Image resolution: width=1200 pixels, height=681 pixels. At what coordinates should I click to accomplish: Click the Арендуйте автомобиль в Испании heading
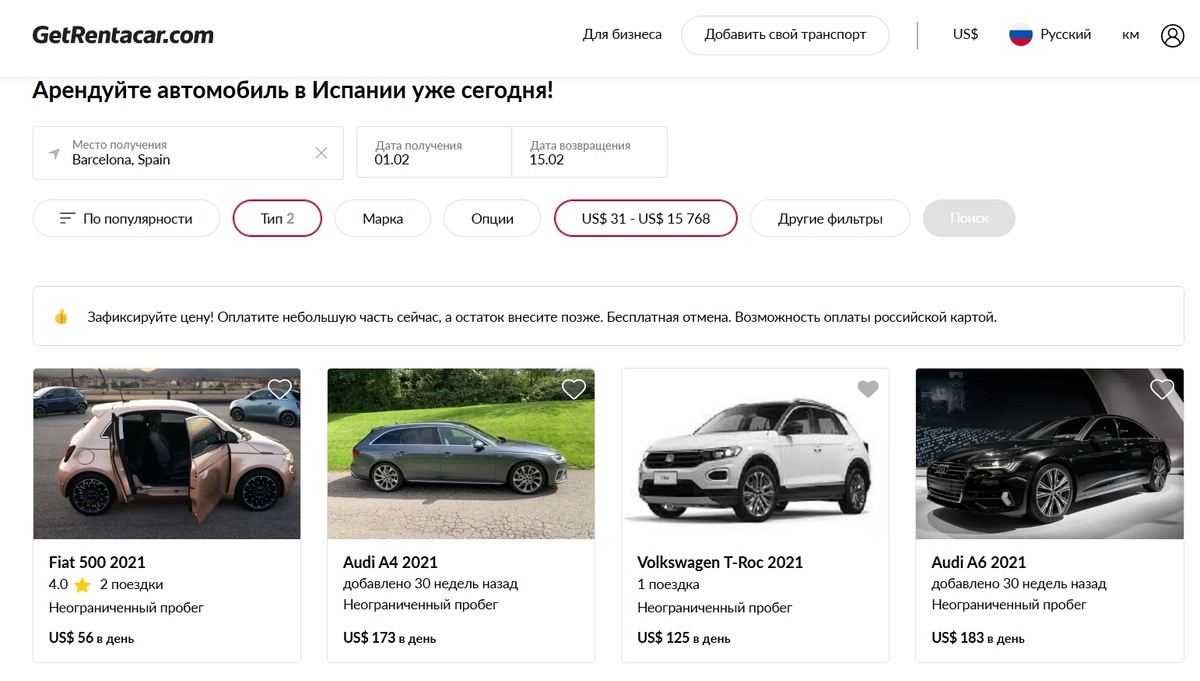click(x=293, y=91)
